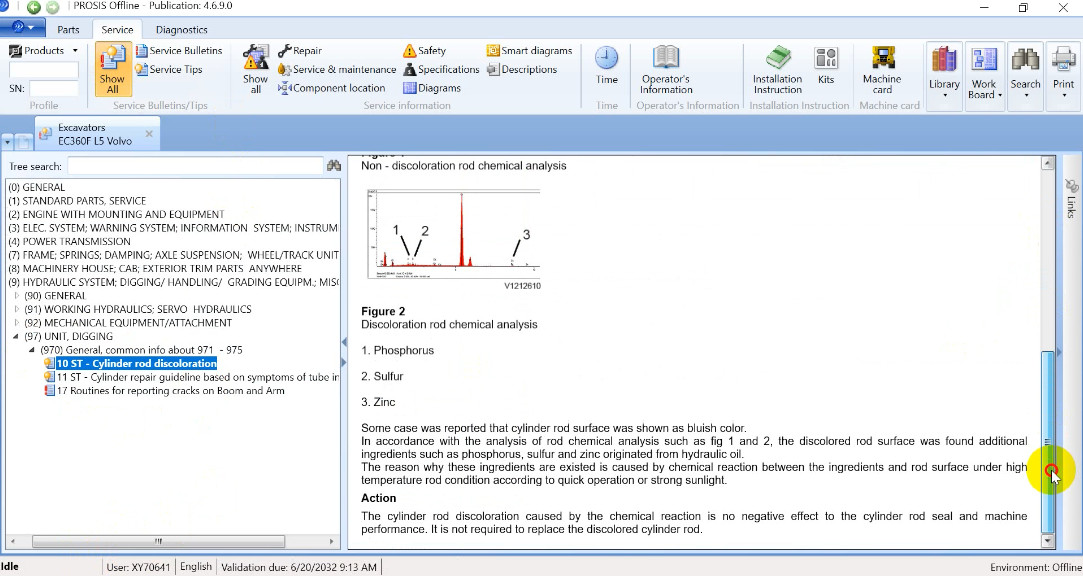This screenshot has height=576, width=1083.
Task: Select (2) ENGINE WITH MOUNTING AND EQUIPMENT
Action: [116, 214]
